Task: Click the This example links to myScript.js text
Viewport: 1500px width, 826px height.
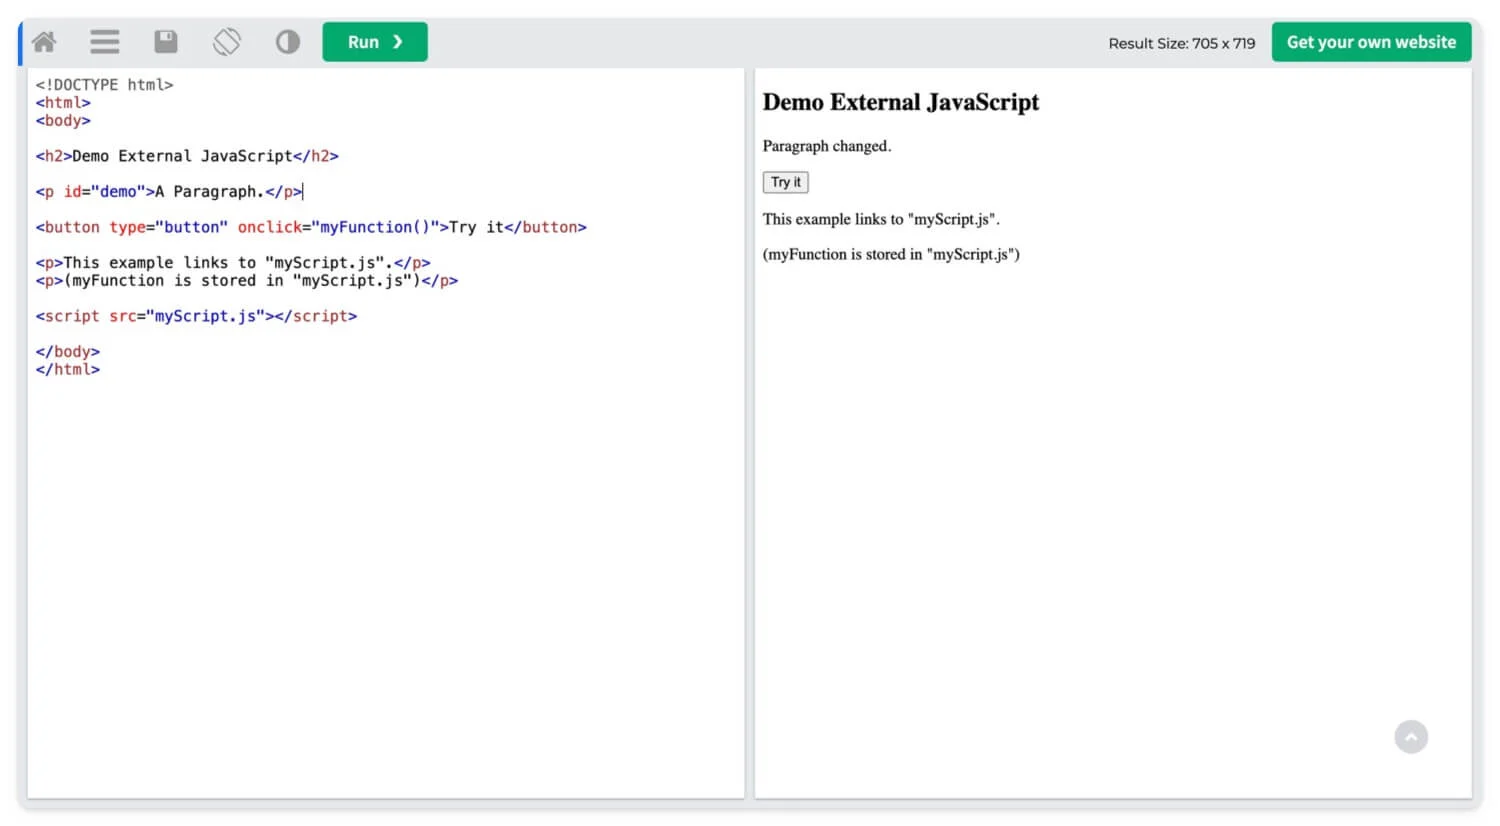Action: pyautogui.click(x=880, y=219)
